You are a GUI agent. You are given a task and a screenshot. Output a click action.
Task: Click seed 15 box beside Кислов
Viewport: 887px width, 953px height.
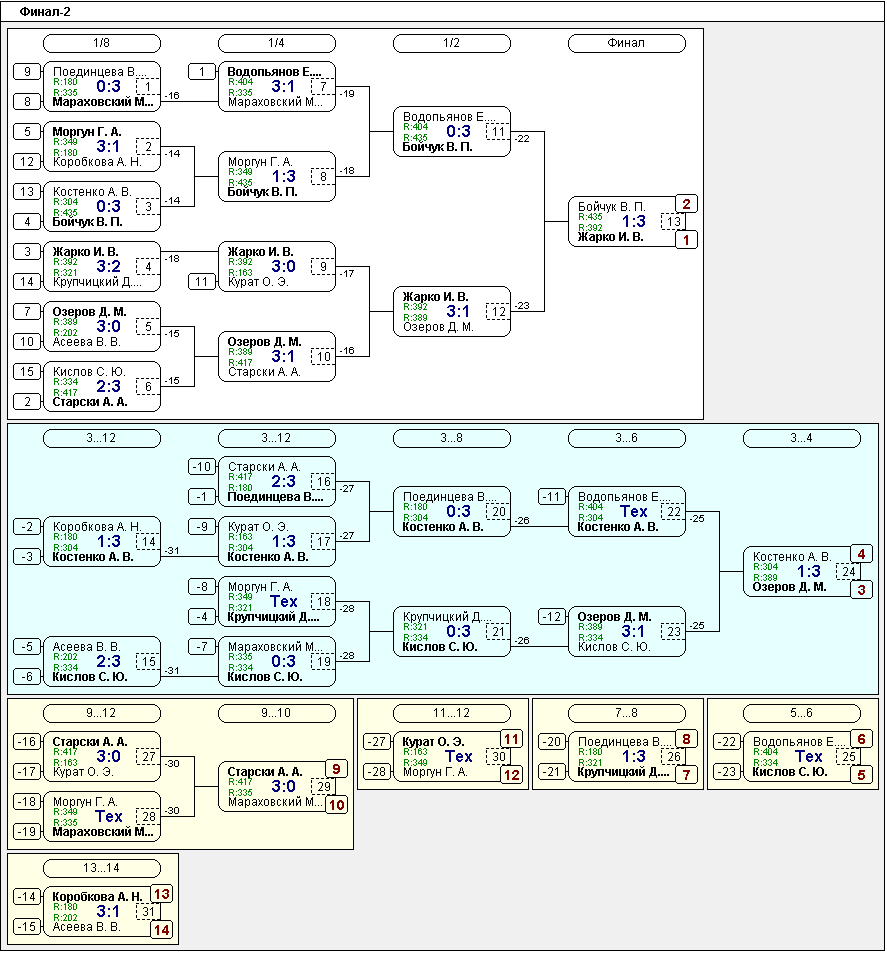coord(27,372)
